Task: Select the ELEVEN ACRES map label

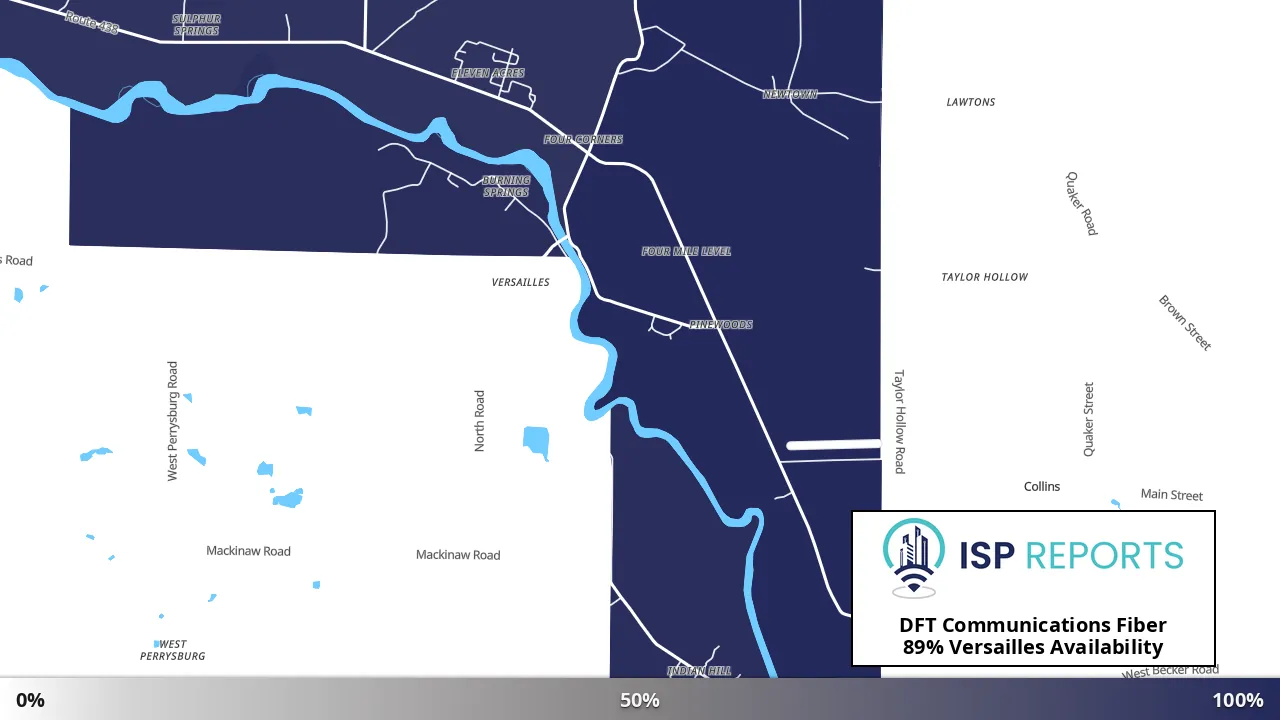Action: pos(488,73)
